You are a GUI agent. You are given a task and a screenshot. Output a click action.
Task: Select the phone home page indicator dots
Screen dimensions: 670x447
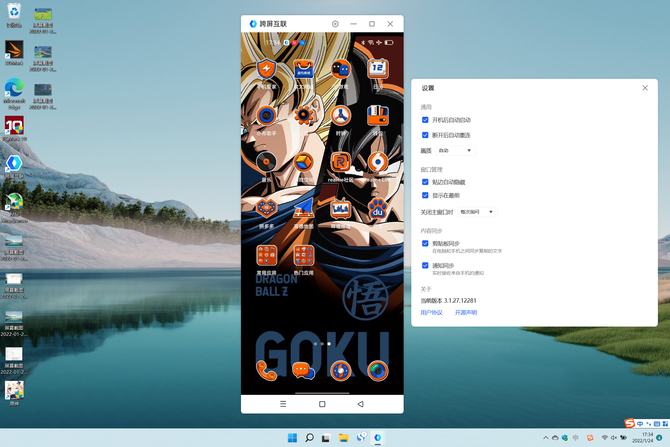pos(322,344)
